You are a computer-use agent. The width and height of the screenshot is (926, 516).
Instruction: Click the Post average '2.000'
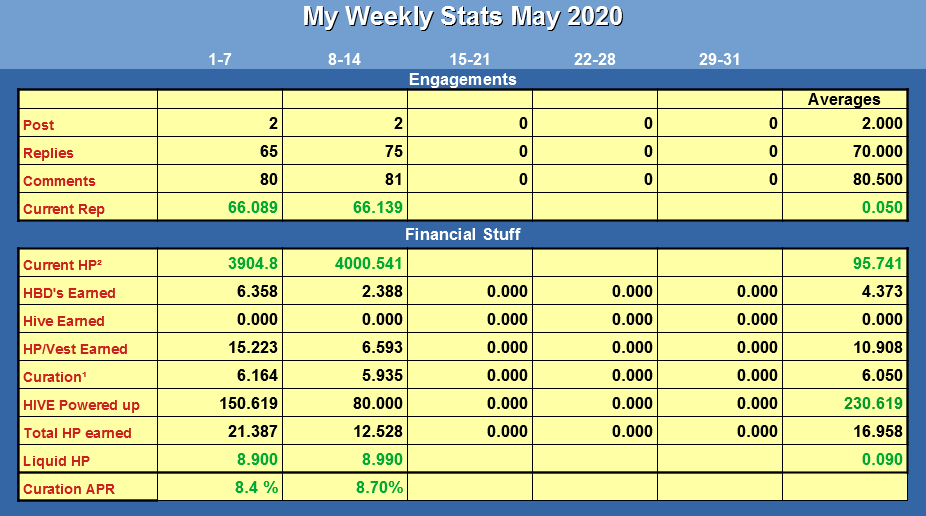click(882, 123)
